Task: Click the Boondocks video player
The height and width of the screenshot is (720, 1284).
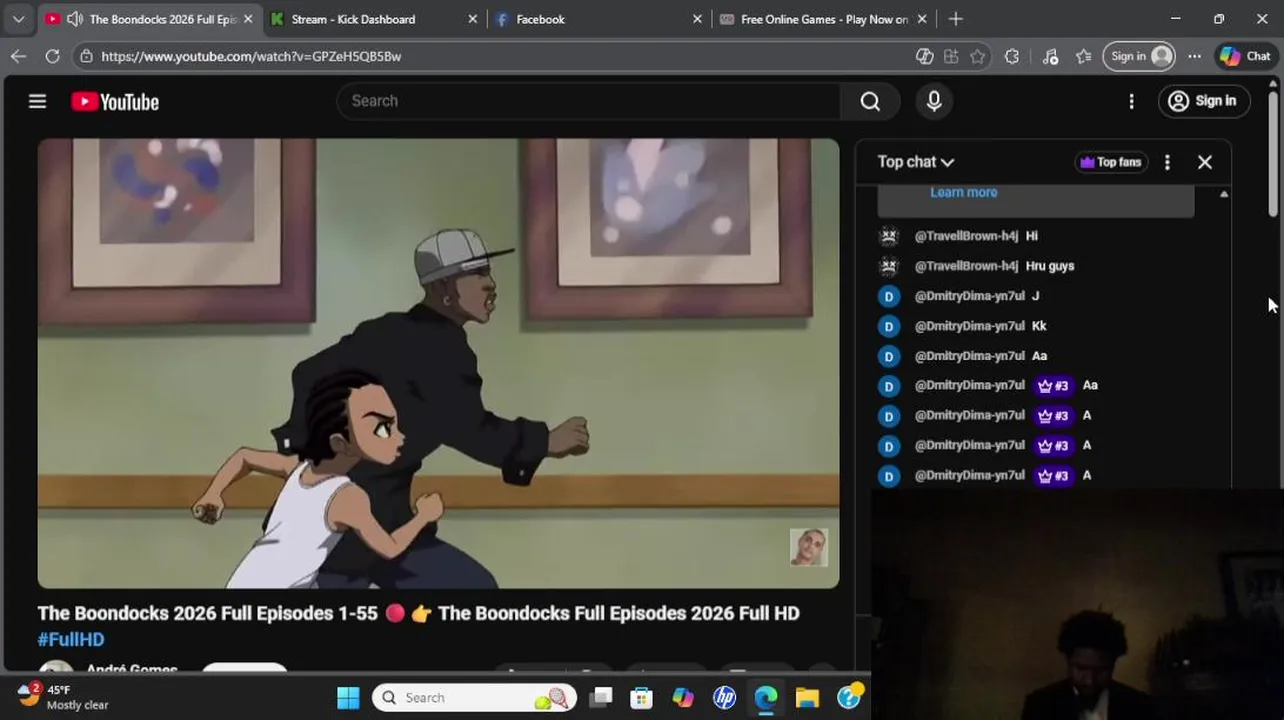Action: pyautogui.click(x=438, y=363)
